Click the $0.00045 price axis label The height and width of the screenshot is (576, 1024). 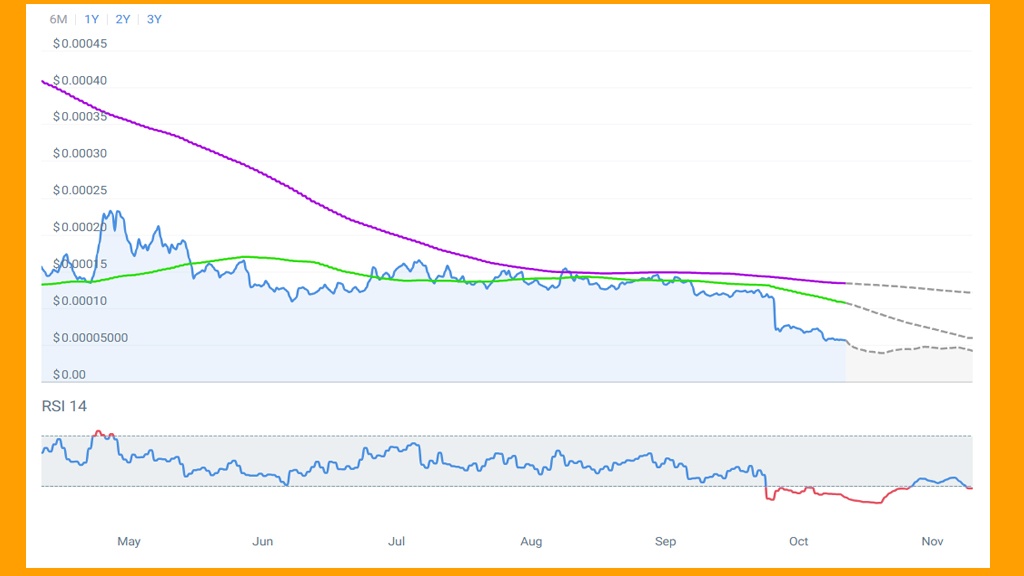pyautogui.click(x=80, y=44)
